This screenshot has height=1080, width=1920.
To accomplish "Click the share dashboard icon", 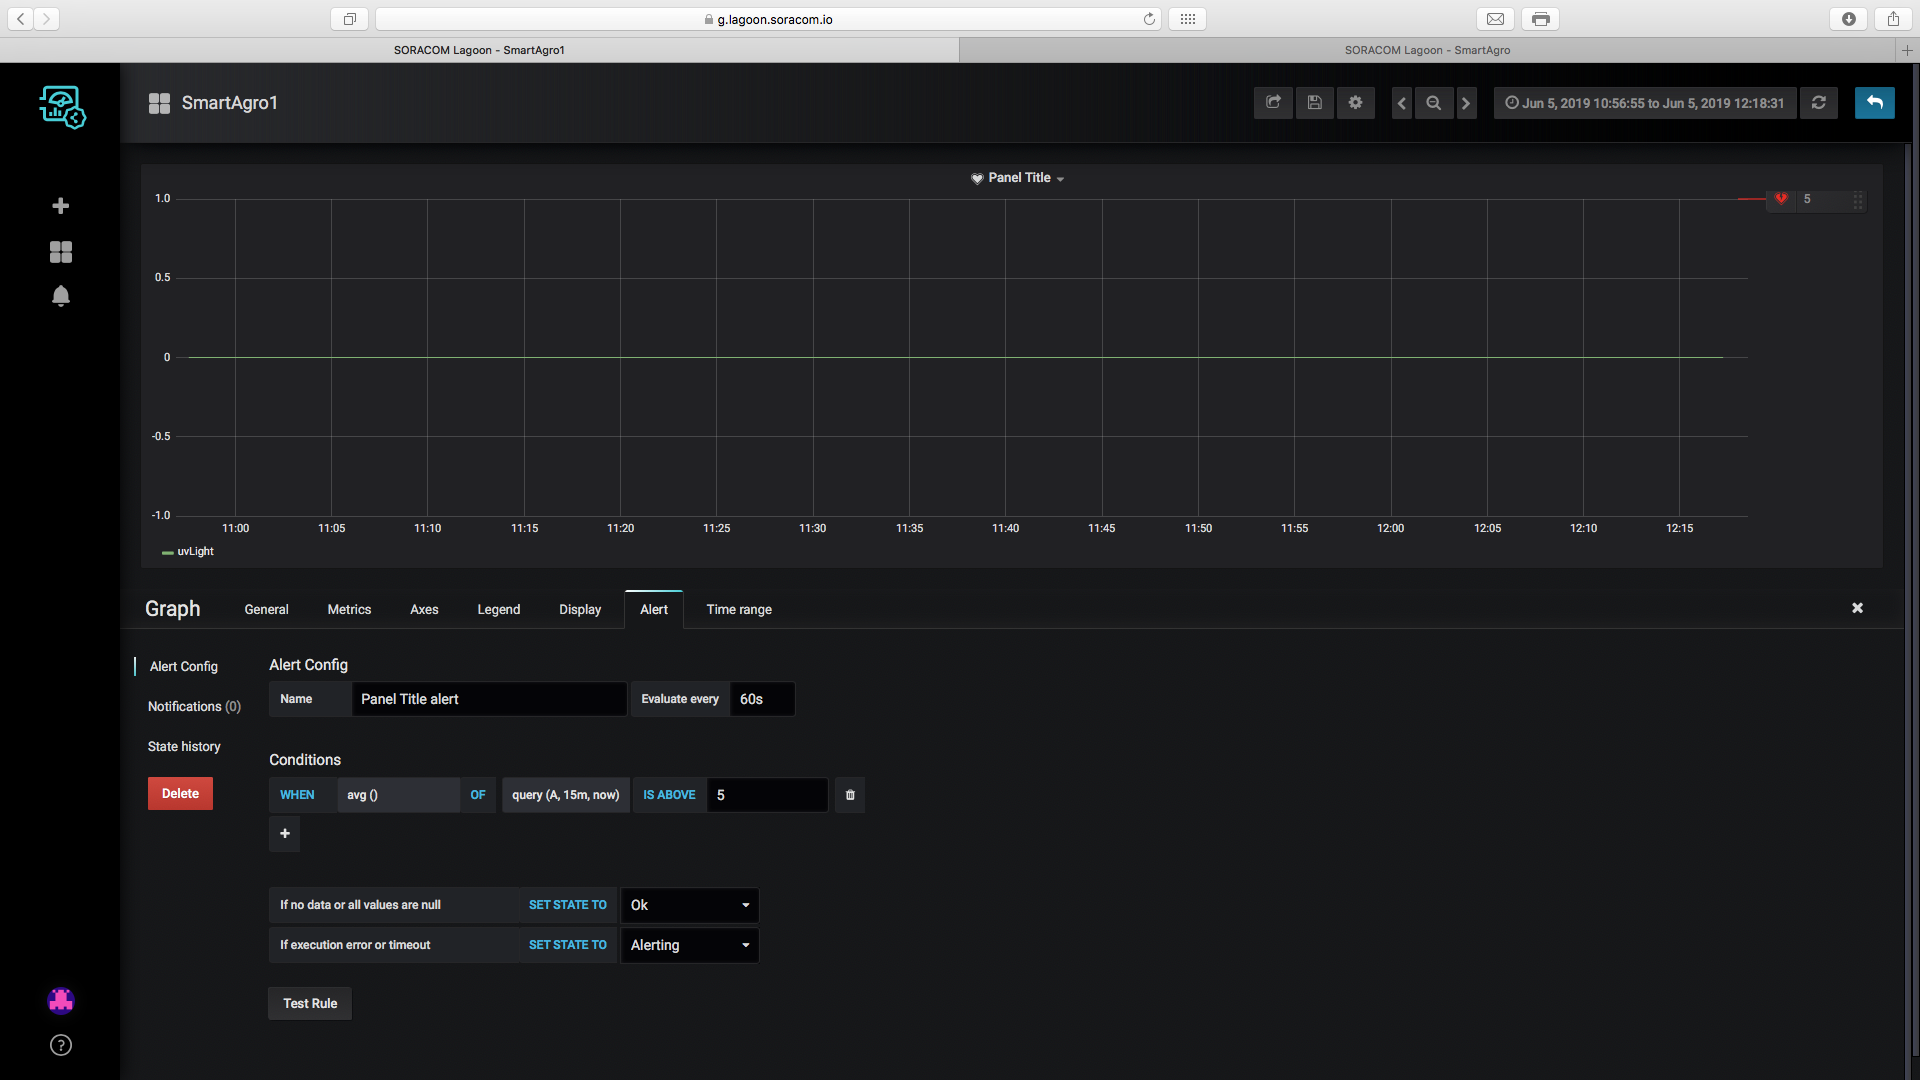I will [1273, 103].
